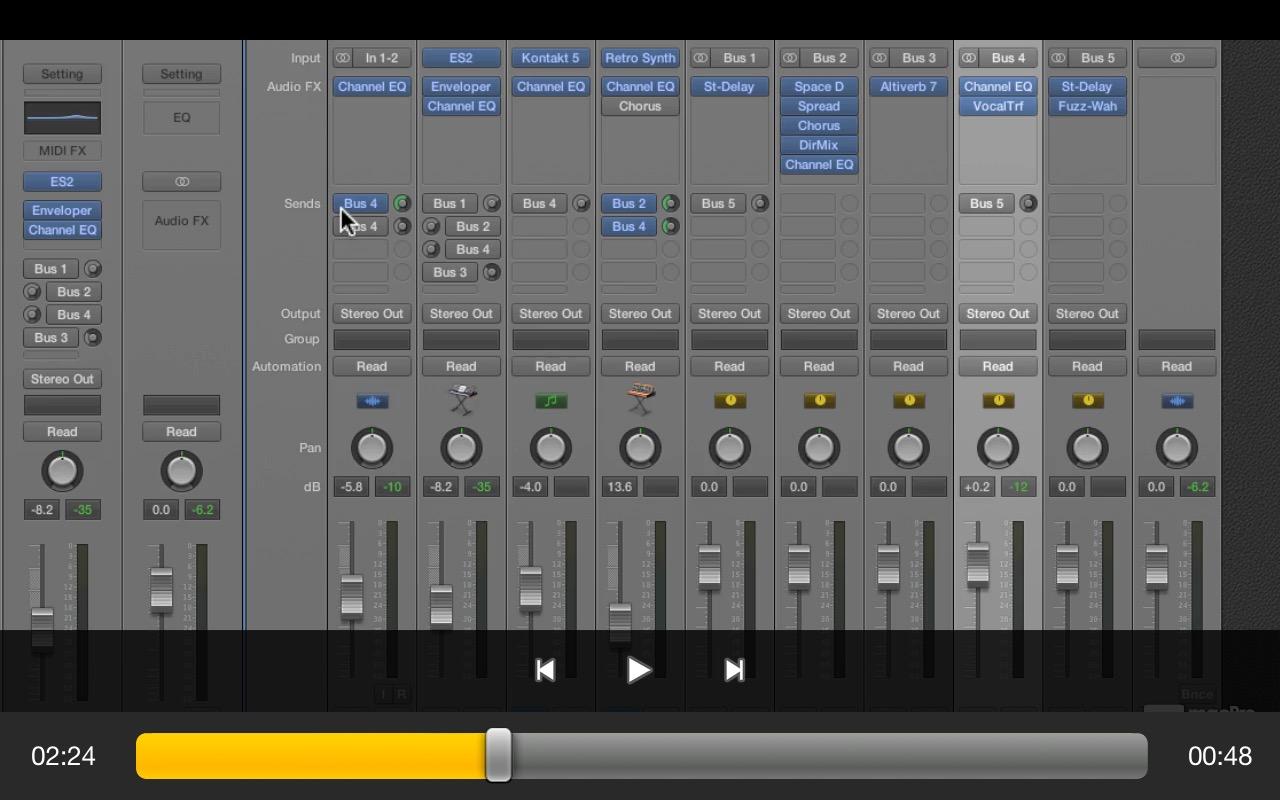Open the VocalTrf plug-in on Bus 4 channel

pos(997,106)
